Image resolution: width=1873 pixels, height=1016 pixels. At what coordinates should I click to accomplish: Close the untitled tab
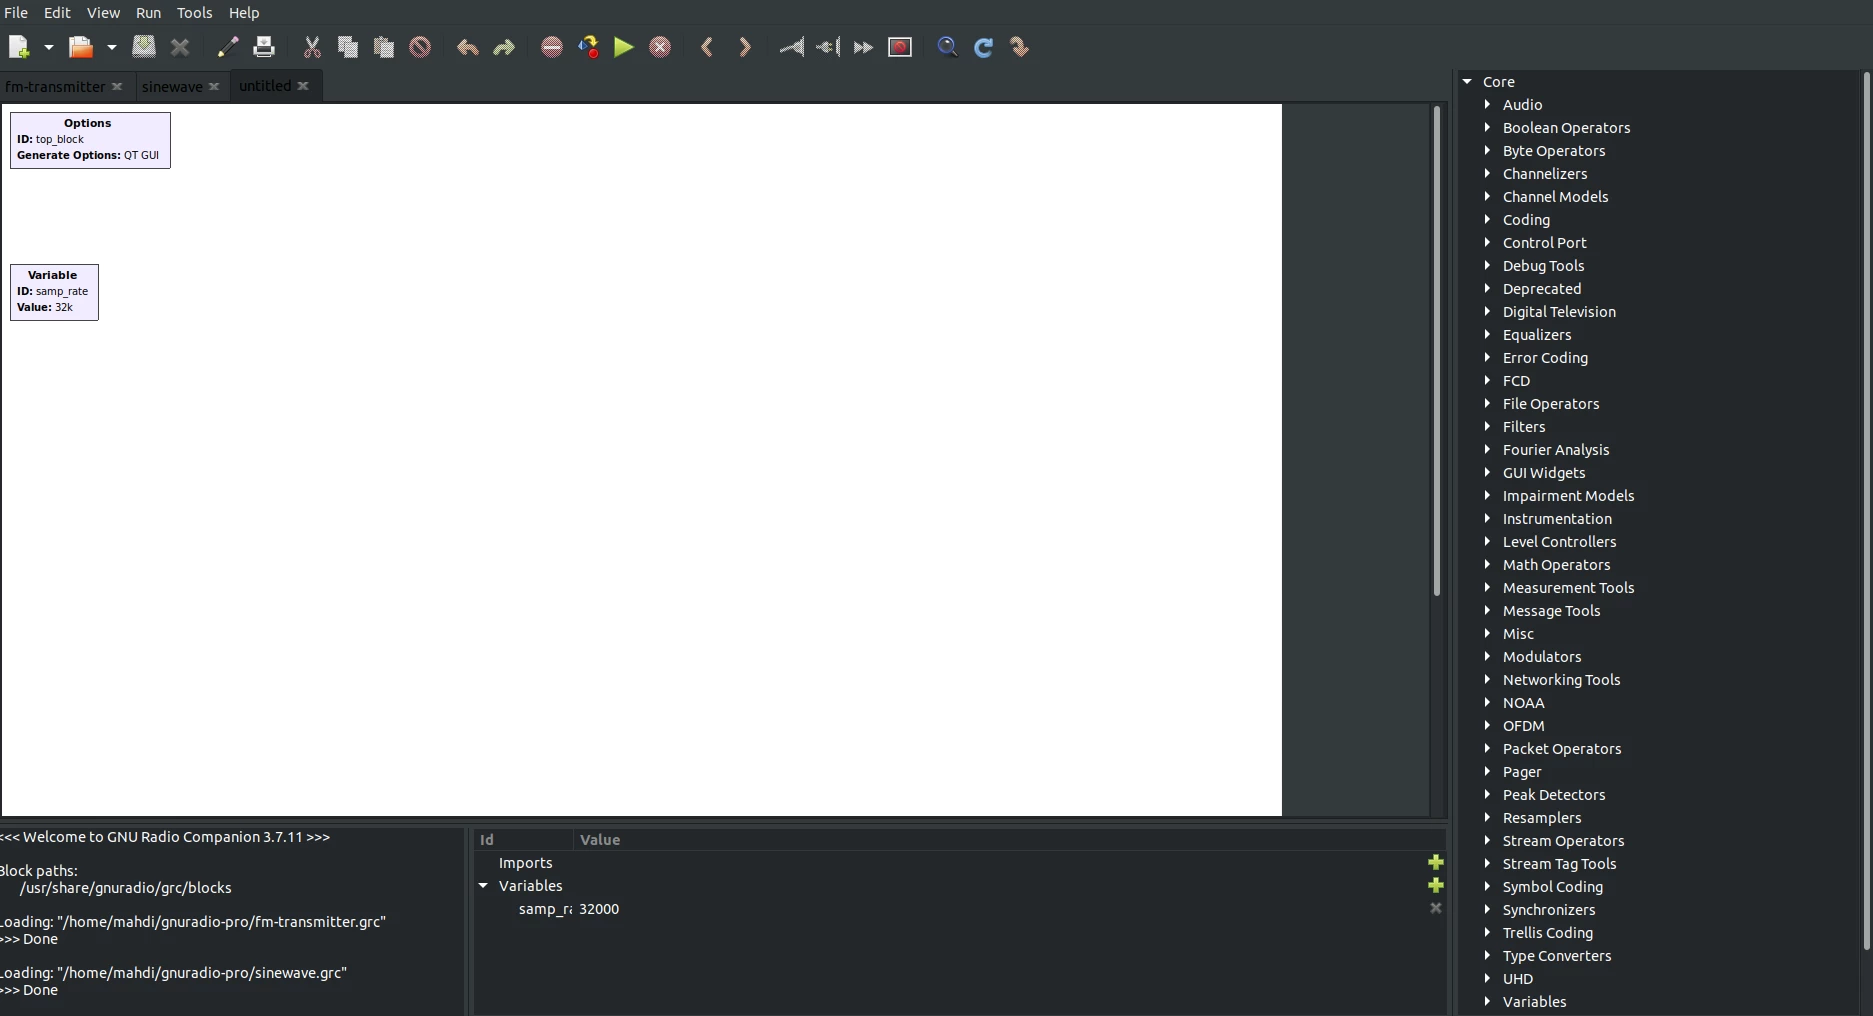point(303,86)
